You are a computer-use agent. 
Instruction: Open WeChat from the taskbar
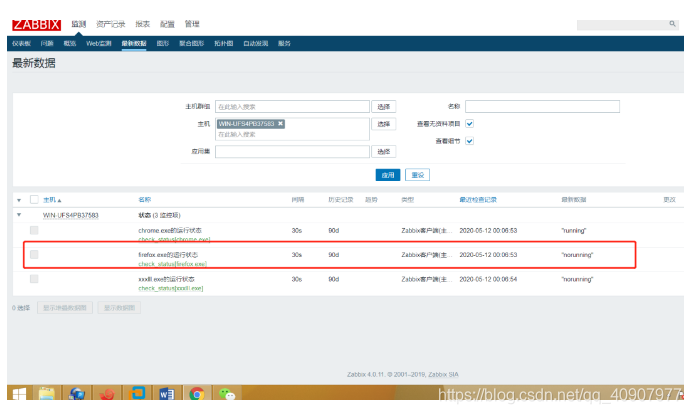tap(227, 393)
